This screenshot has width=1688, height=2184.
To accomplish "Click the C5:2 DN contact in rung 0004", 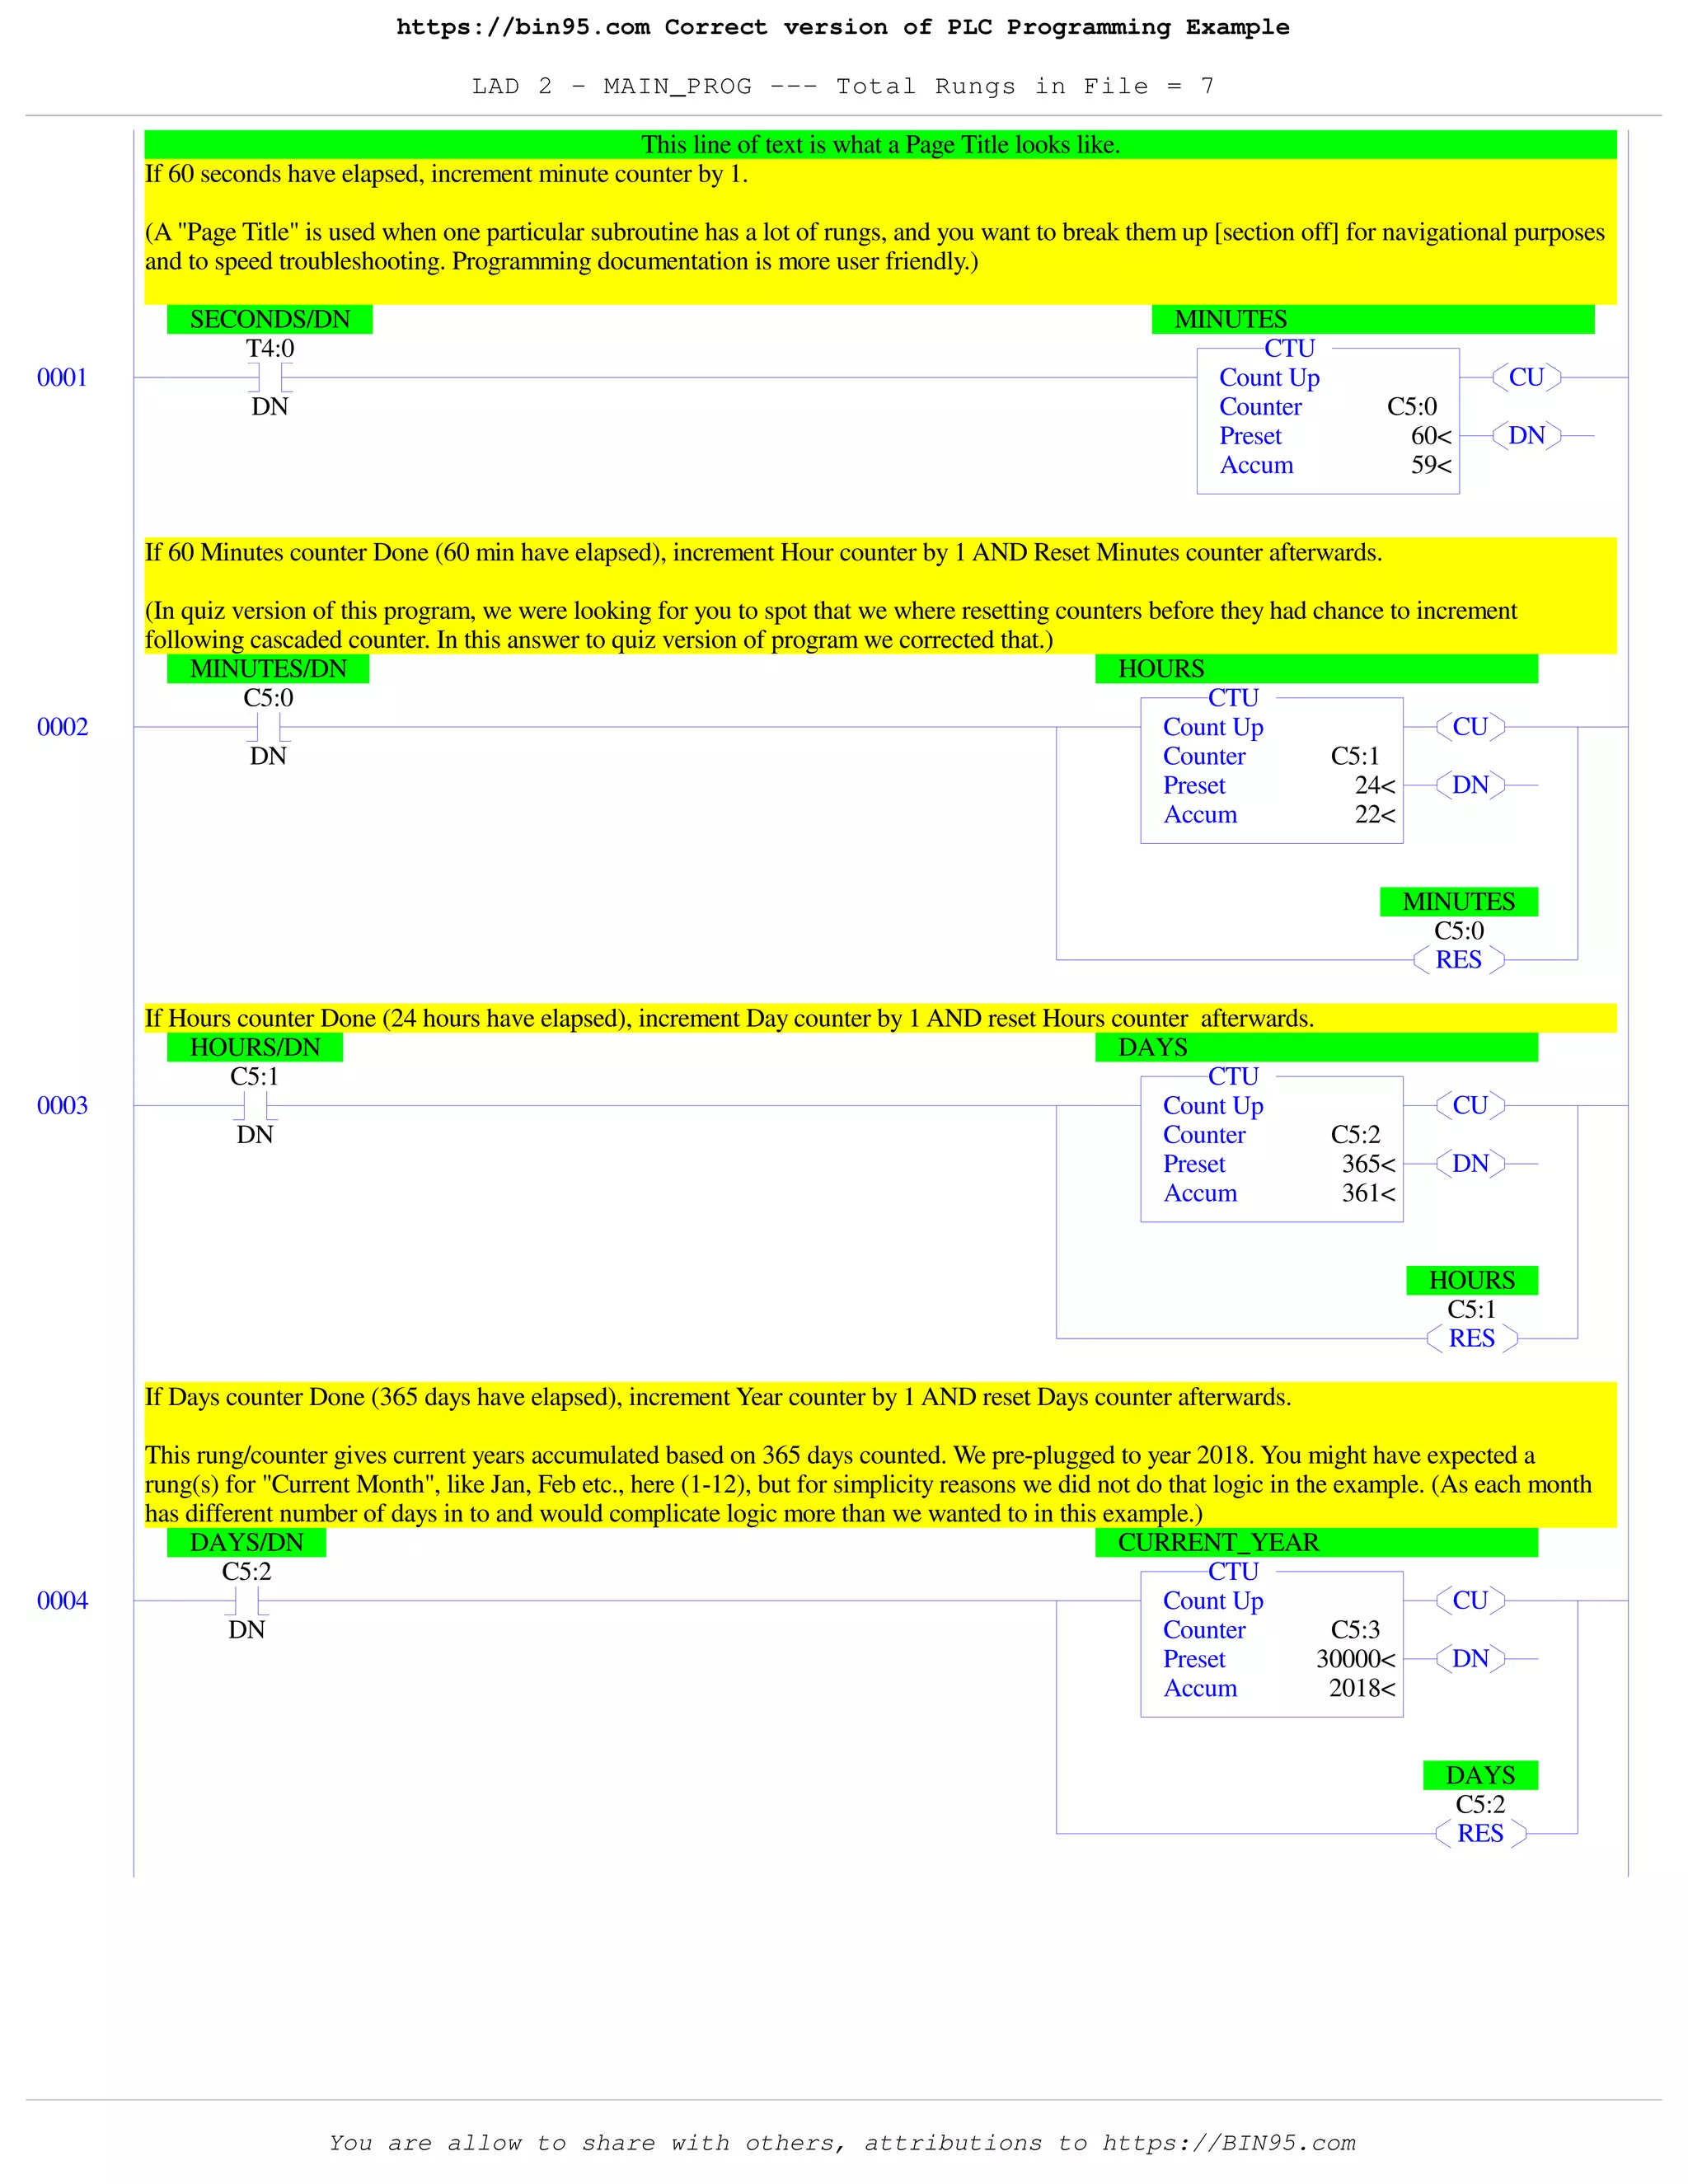I will [246, 1601].
